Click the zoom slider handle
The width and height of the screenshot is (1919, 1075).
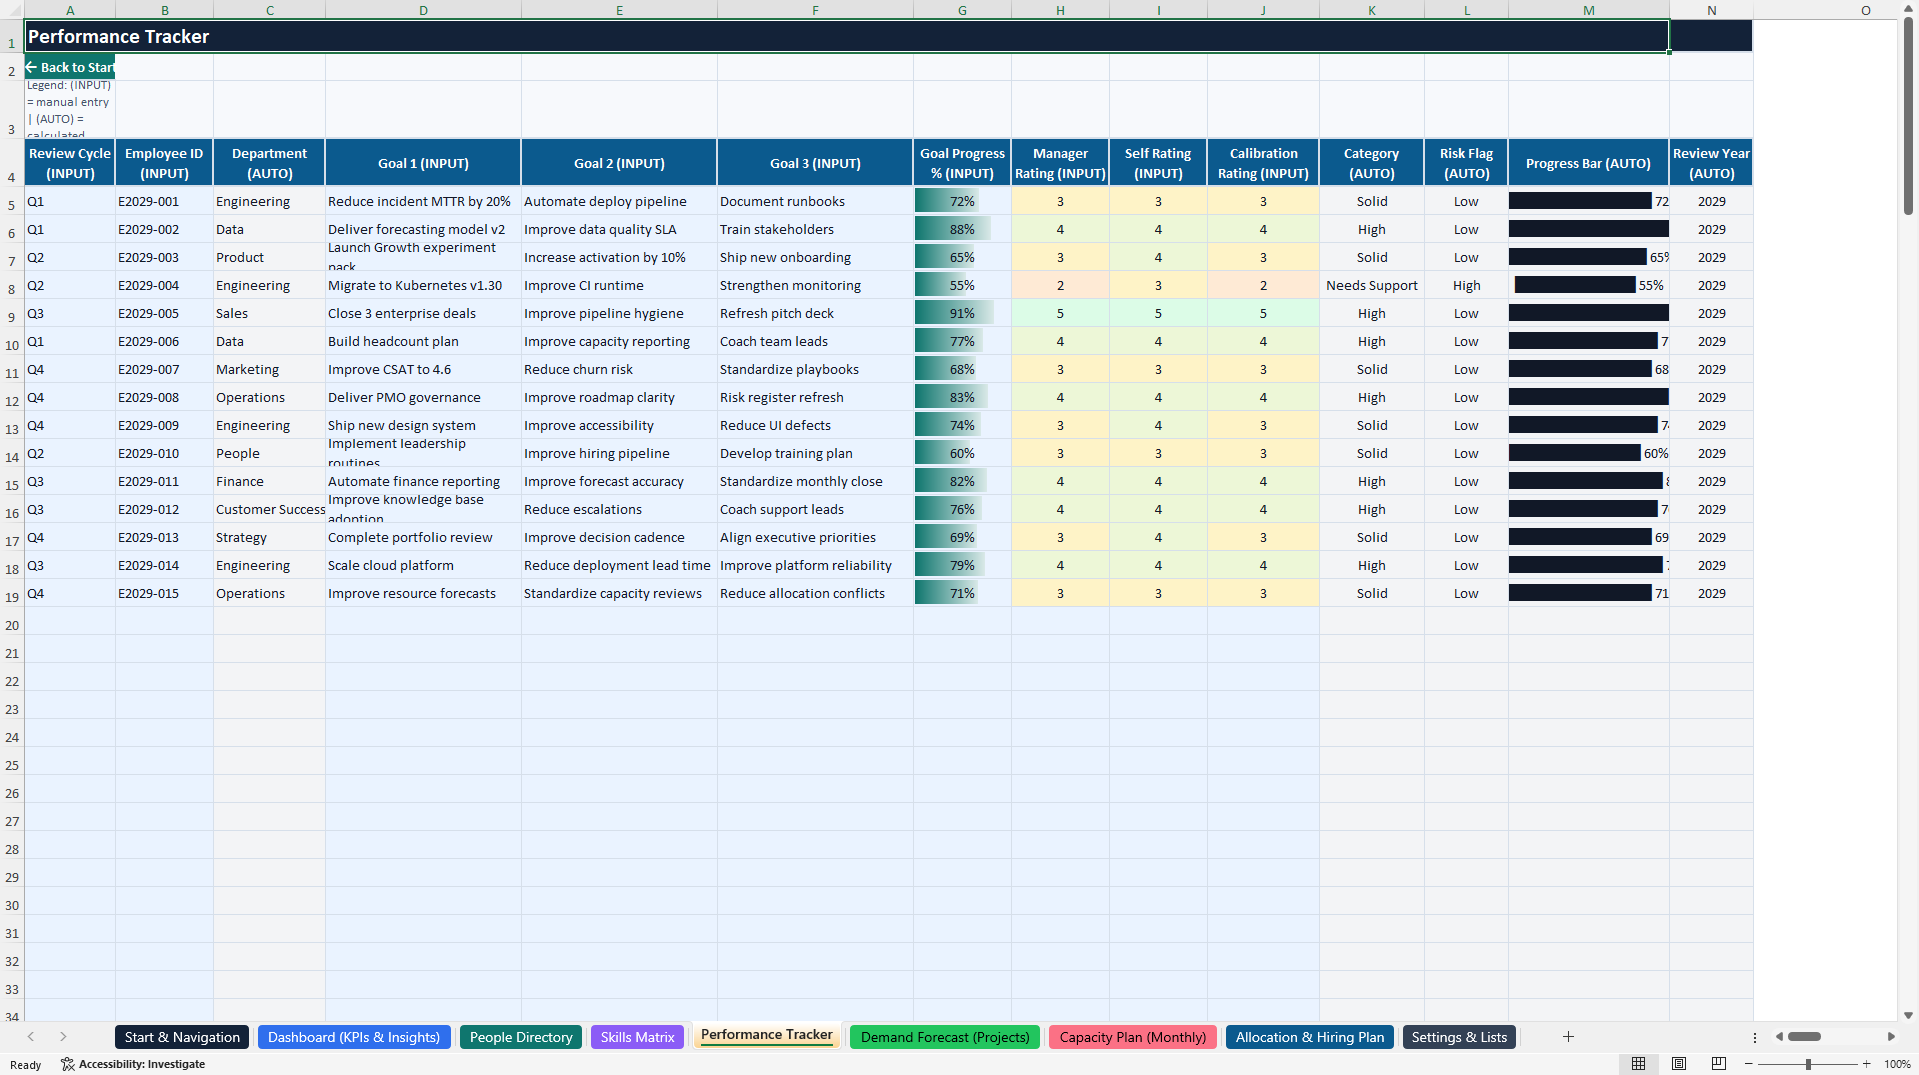[x=1808, y=1064]
